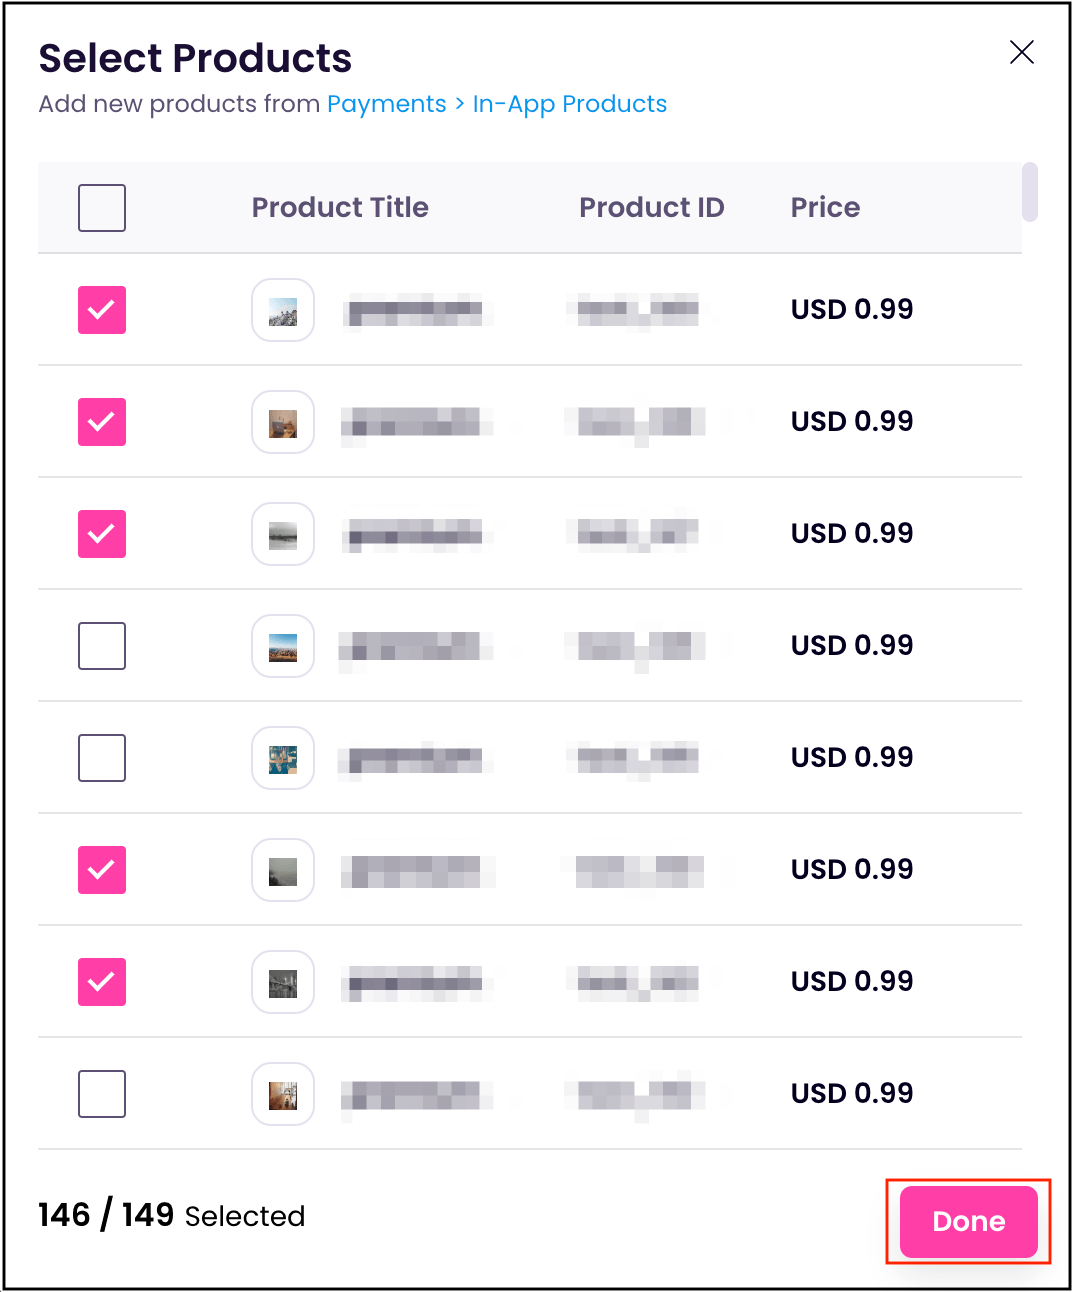Click the third product's grayscale thumbnail
The image size is (1072, 1292).
[283, 534]
